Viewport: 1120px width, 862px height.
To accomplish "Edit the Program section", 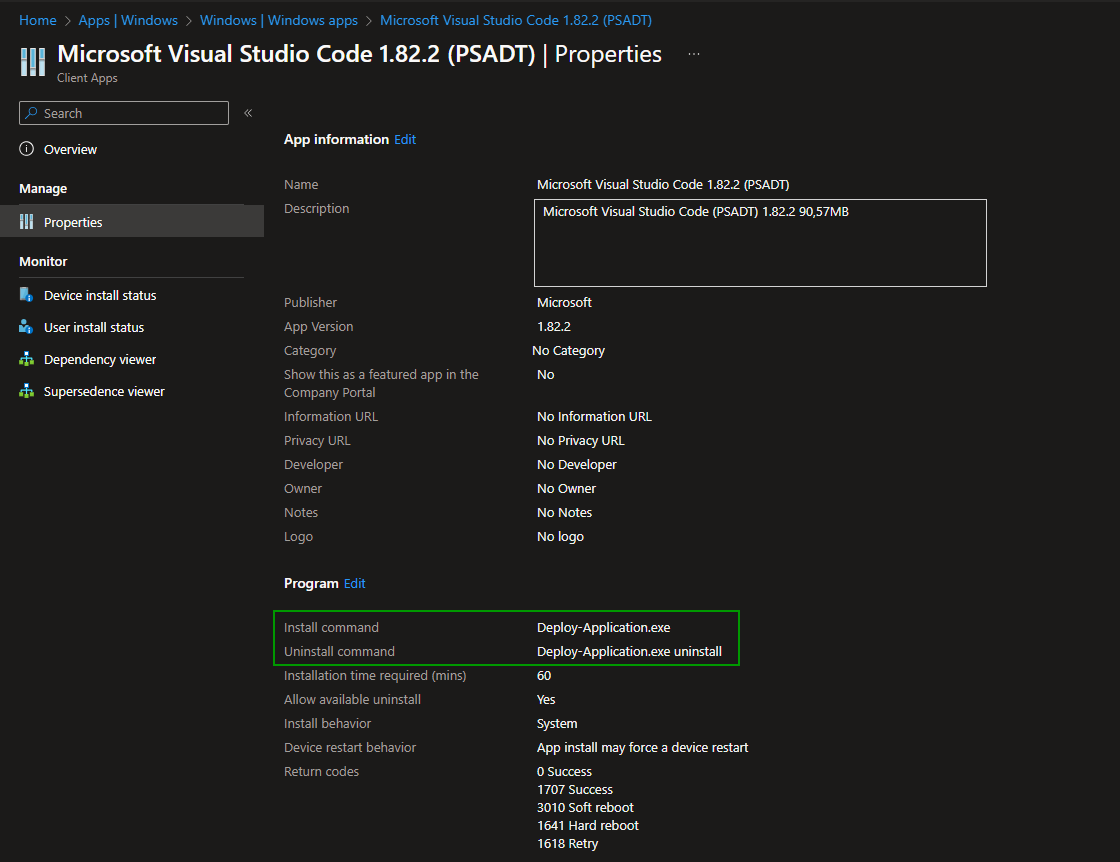I will point(355,583).
